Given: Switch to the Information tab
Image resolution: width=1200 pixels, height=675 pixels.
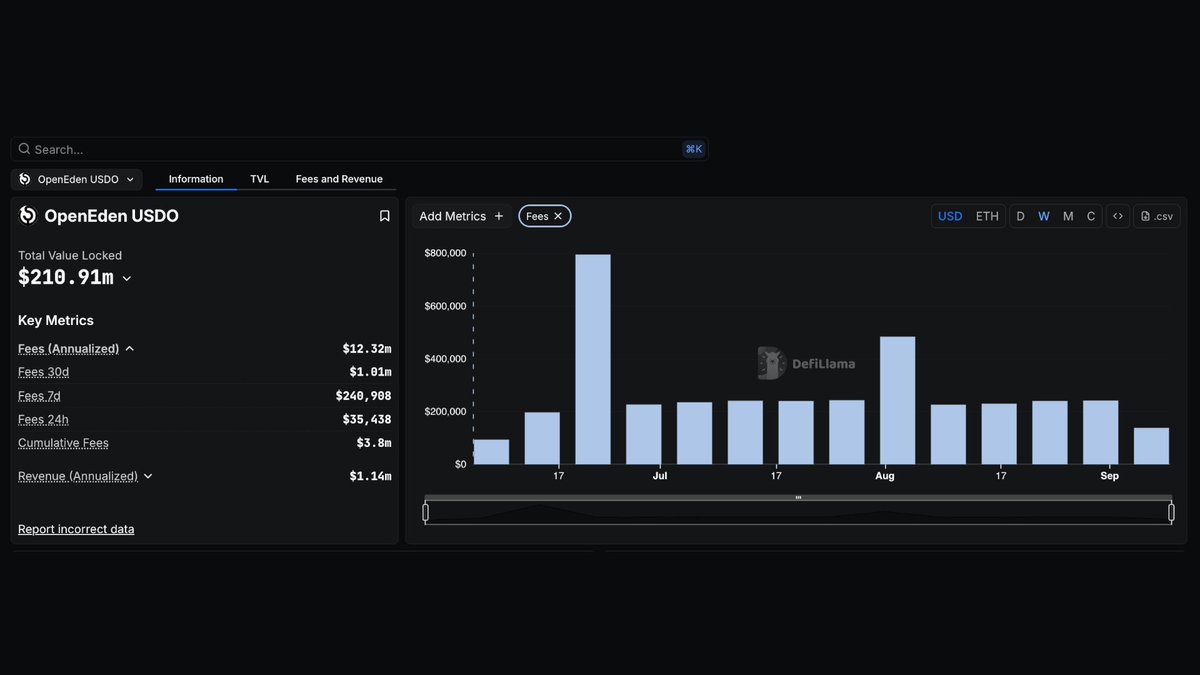Looking at the screenshot, I should point(196,179).
